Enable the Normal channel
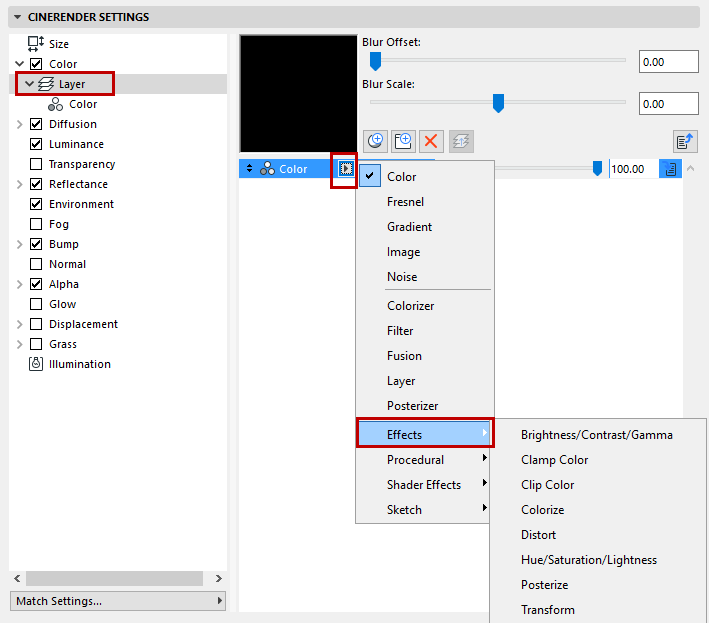Viewport: 709px width, 623px height. click(36, 264)
